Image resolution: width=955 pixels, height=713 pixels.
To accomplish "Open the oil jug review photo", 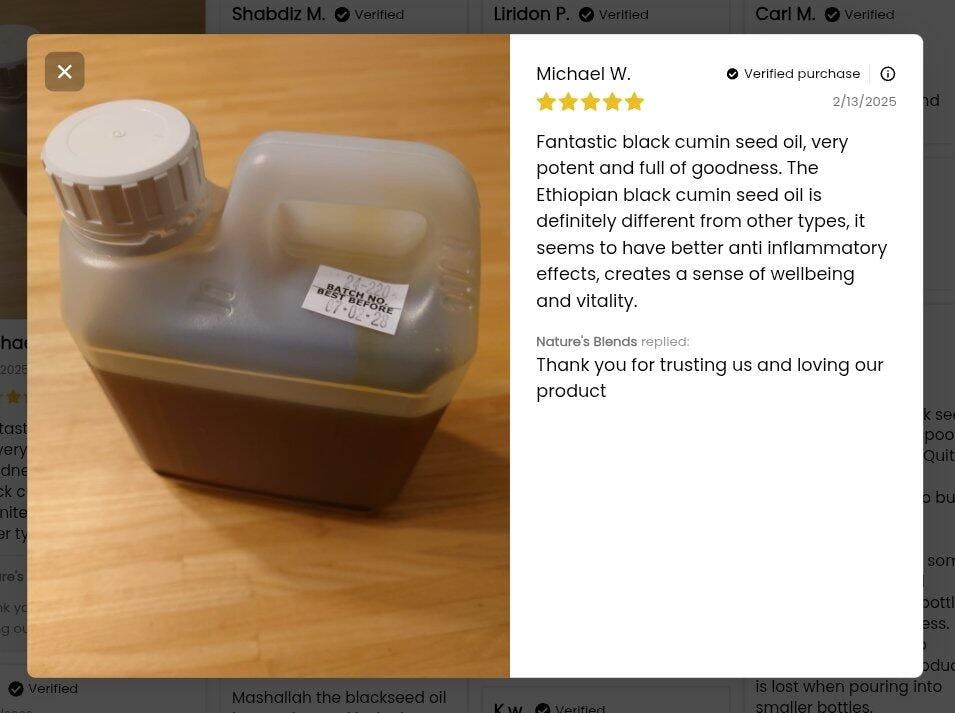I will pyautogui.click(x=268, y=356).
